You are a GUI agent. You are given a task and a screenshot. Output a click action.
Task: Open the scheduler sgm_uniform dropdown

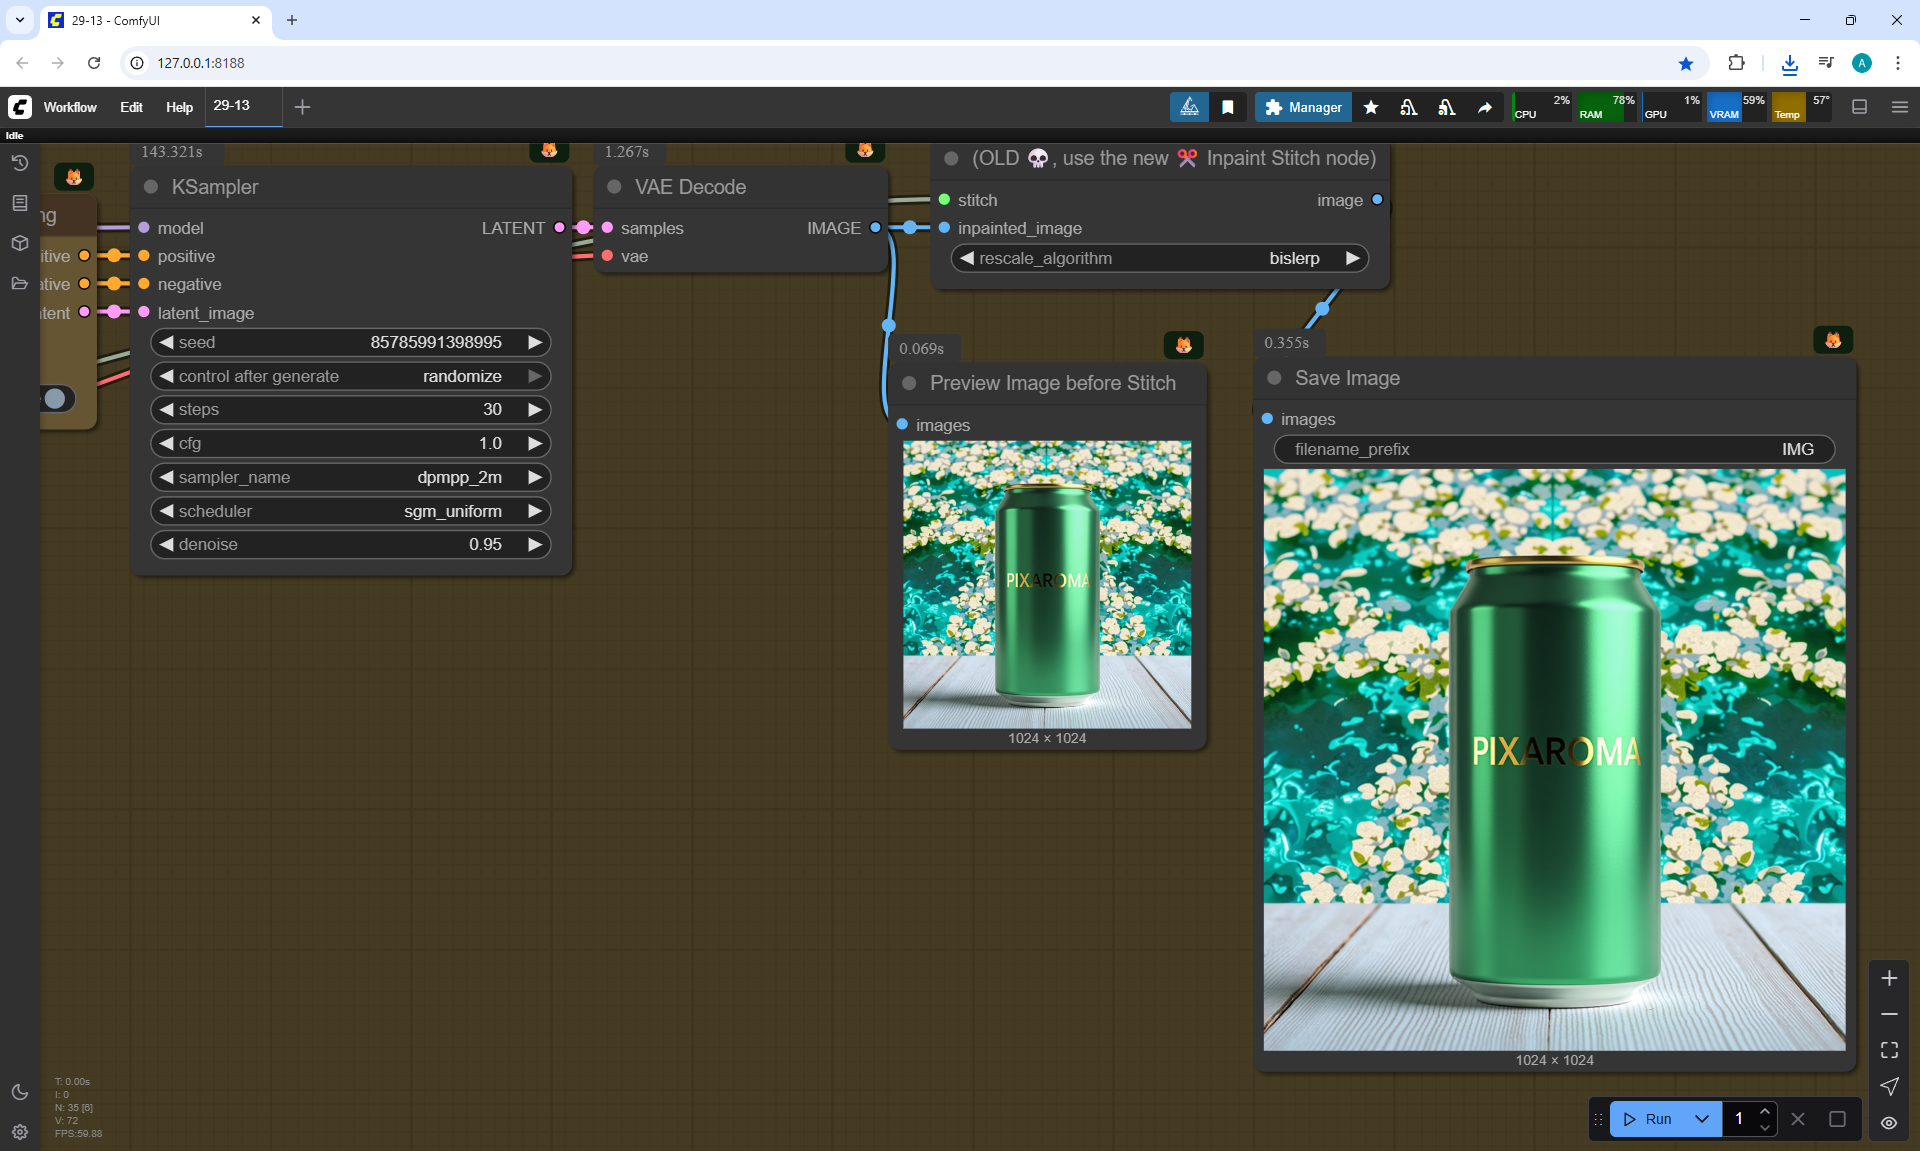tap(350, 511)
